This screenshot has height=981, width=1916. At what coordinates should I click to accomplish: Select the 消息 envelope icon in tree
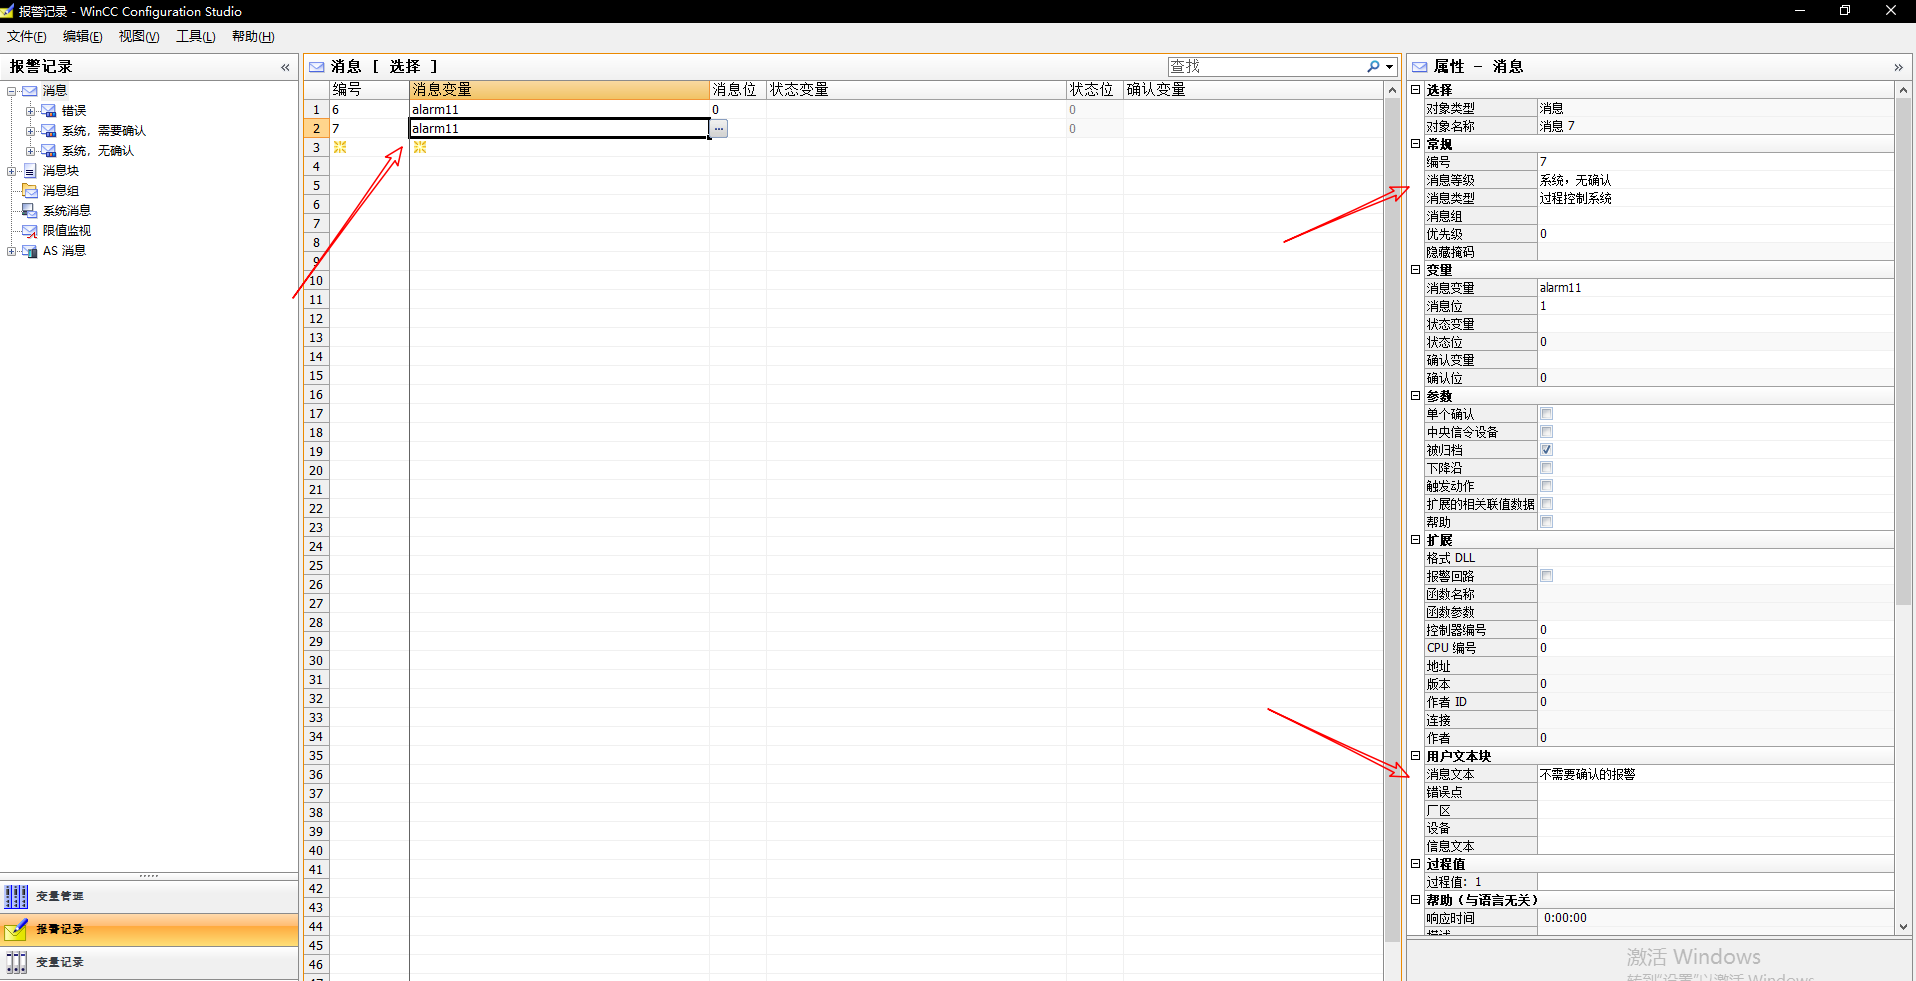coord(30,91)
